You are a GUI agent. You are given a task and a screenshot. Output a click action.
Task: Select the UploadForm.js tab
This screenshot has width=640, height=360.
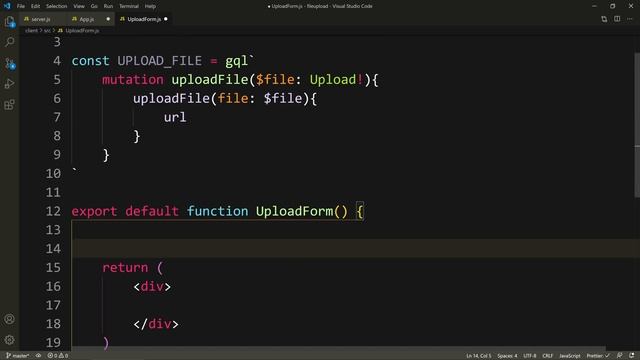(x=144, y=19)
